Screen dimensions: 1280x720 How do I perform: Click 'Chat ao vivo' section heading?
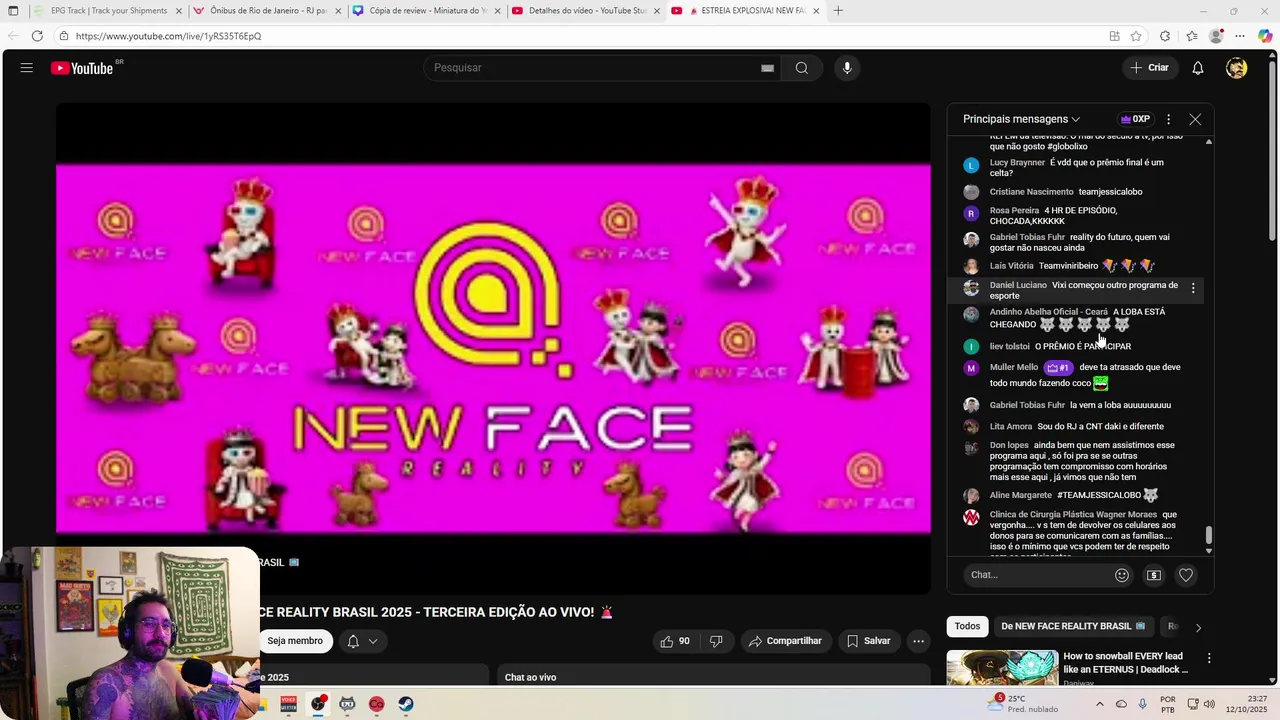530,677
